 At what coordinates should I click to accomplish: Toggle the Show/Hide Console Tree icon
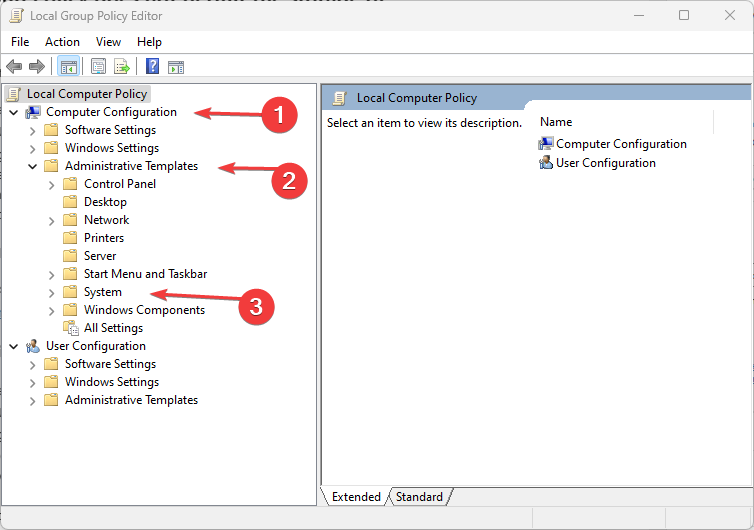click(x=68, y=67)
